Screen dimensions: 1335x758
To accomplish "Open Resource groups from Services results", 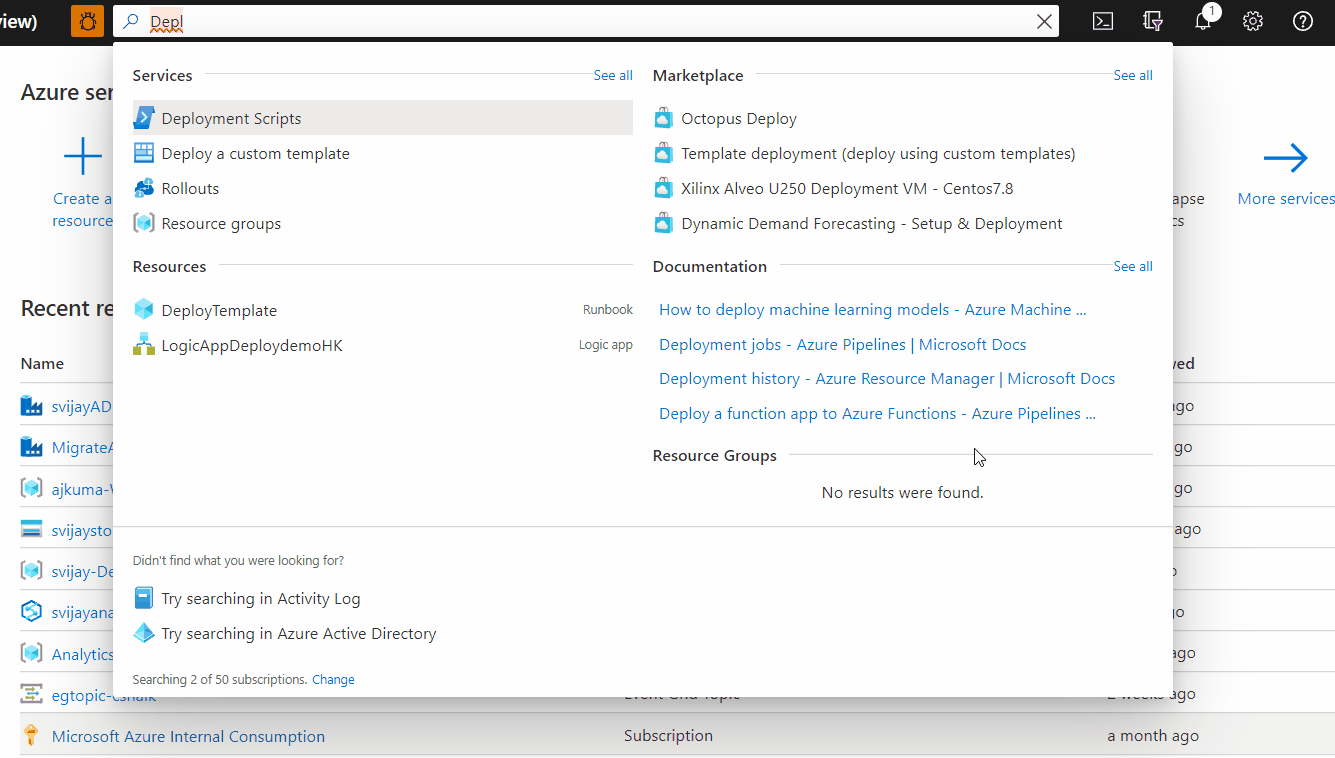I will (220, 223).
